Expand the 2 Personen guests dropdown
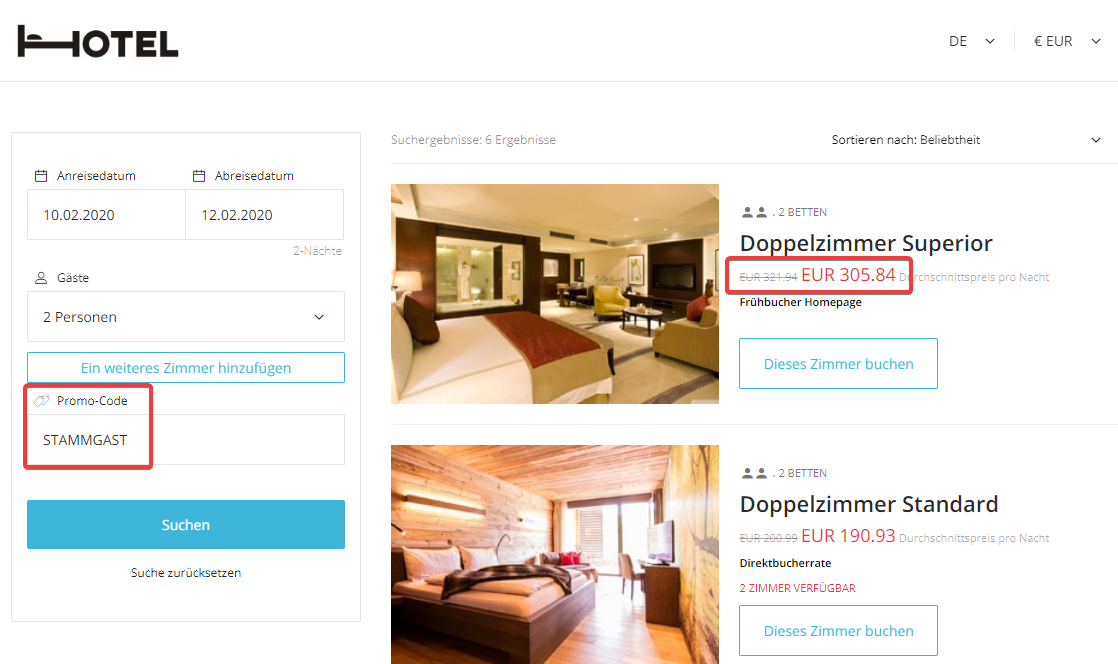This screenshot has height=664, width=1118. (185, 317)
